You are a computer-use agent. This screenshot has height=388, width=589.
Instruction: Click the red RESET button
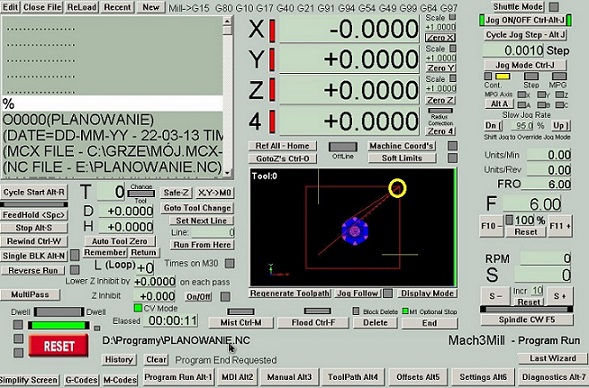coord(59,346)
